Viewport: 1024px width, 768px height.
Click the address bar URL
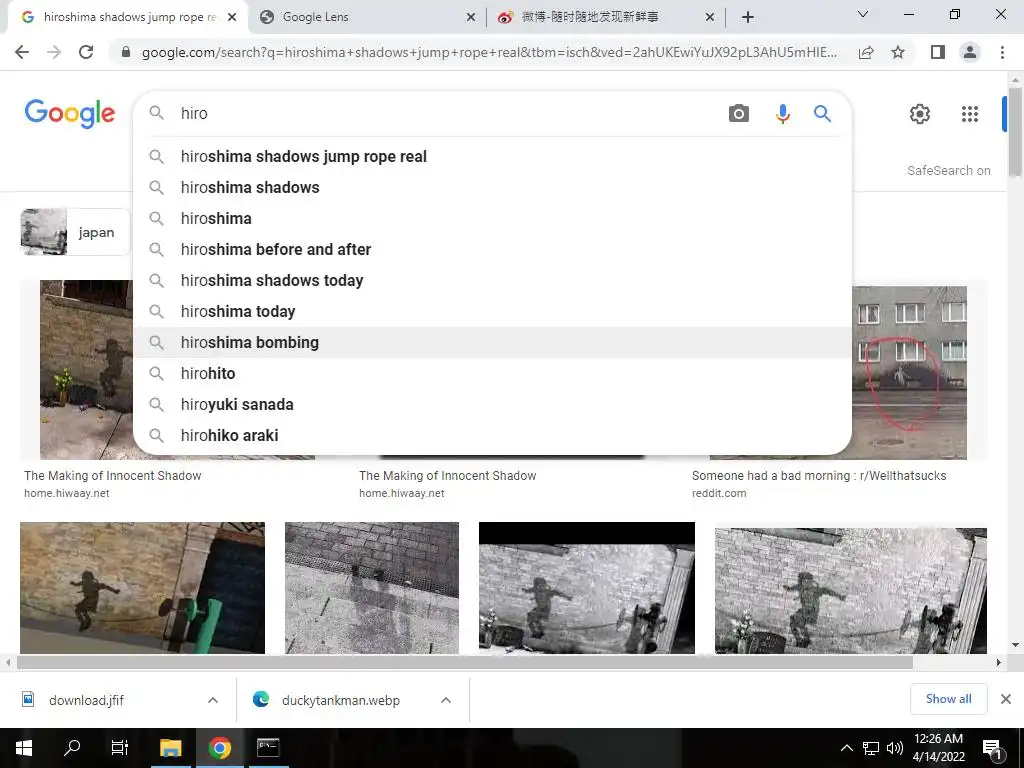488,52
